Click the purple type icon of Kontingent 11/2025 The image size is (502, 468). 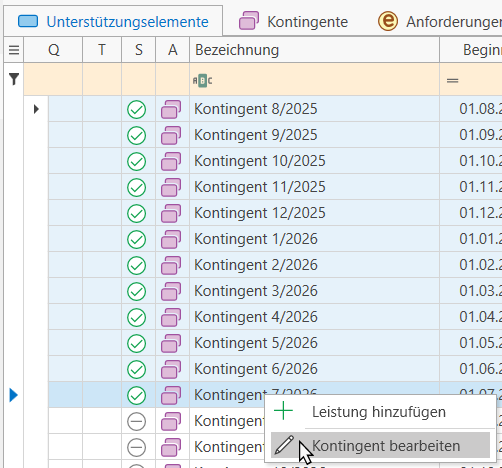pyautogui.click(x=171, y=187)
